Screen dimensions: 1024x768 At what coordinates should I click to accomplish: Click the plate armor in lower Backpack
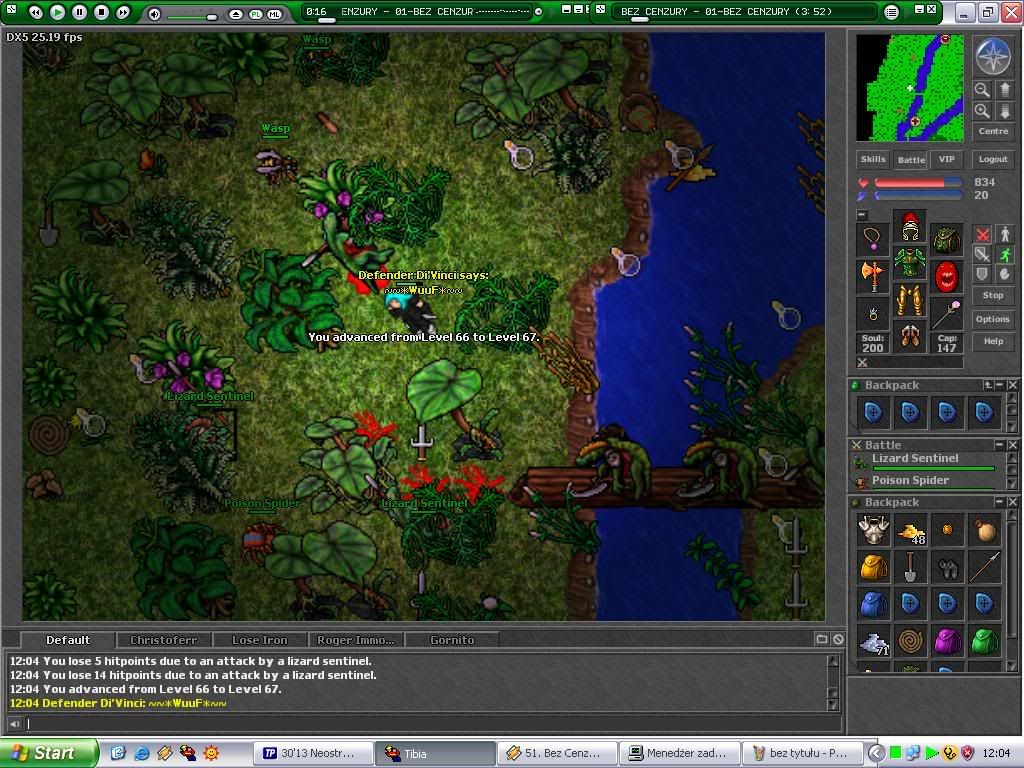(873, 530)
